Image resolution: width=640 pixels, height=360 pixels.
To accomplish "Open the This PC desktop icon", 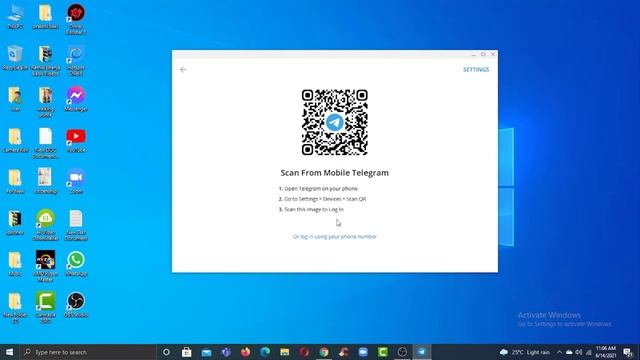I will pos(15,16).
